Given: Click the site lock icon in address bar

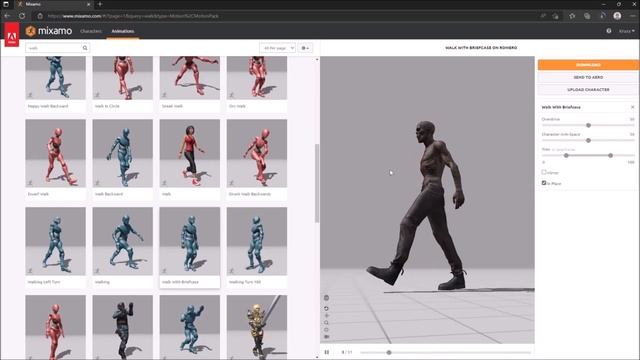Looking at the screenshot, I should point(40,16).
